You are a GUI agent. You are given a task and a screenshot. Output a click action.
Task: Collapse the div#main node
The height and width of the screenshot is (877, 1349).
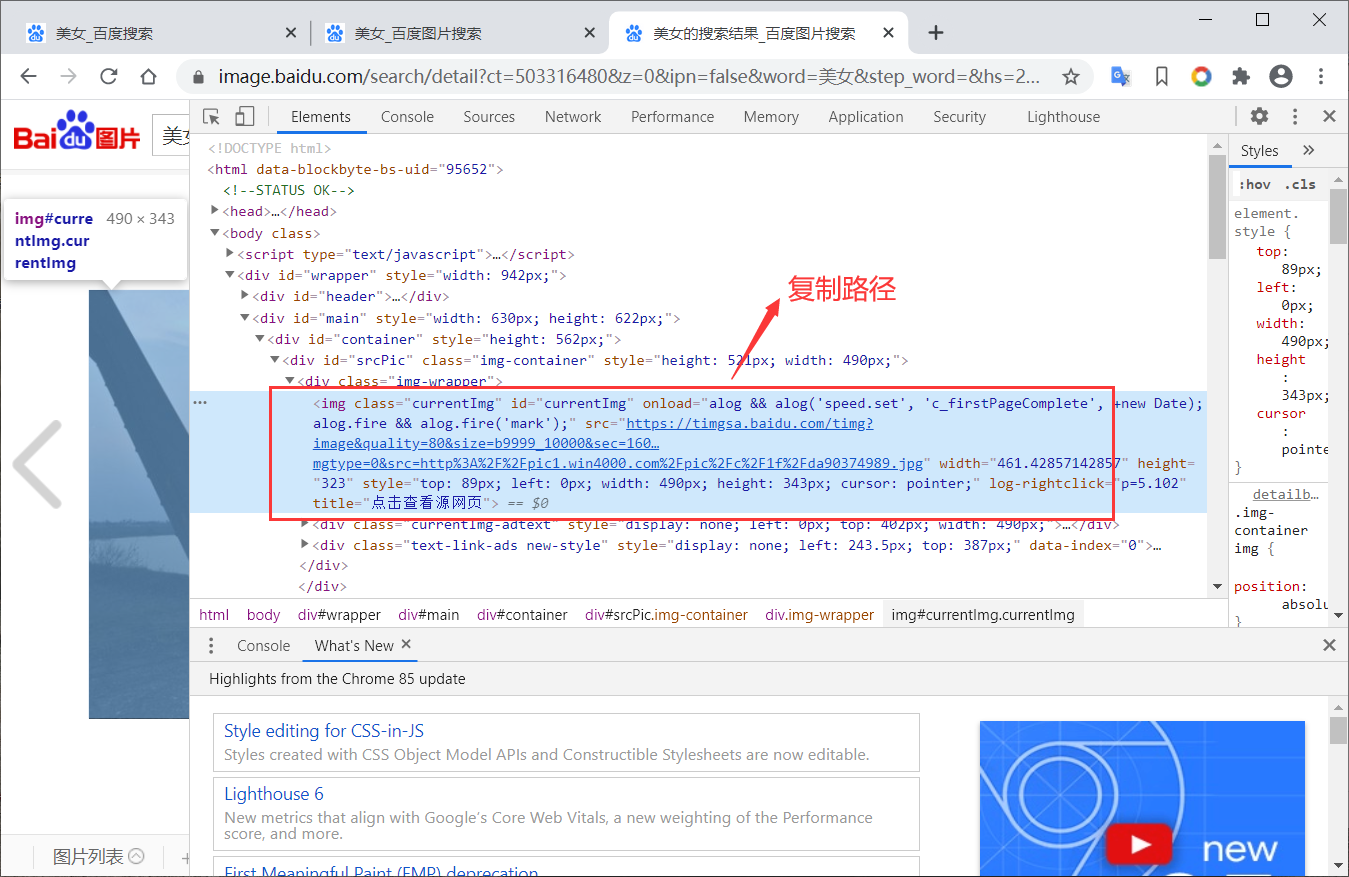(x=246, y=318)
